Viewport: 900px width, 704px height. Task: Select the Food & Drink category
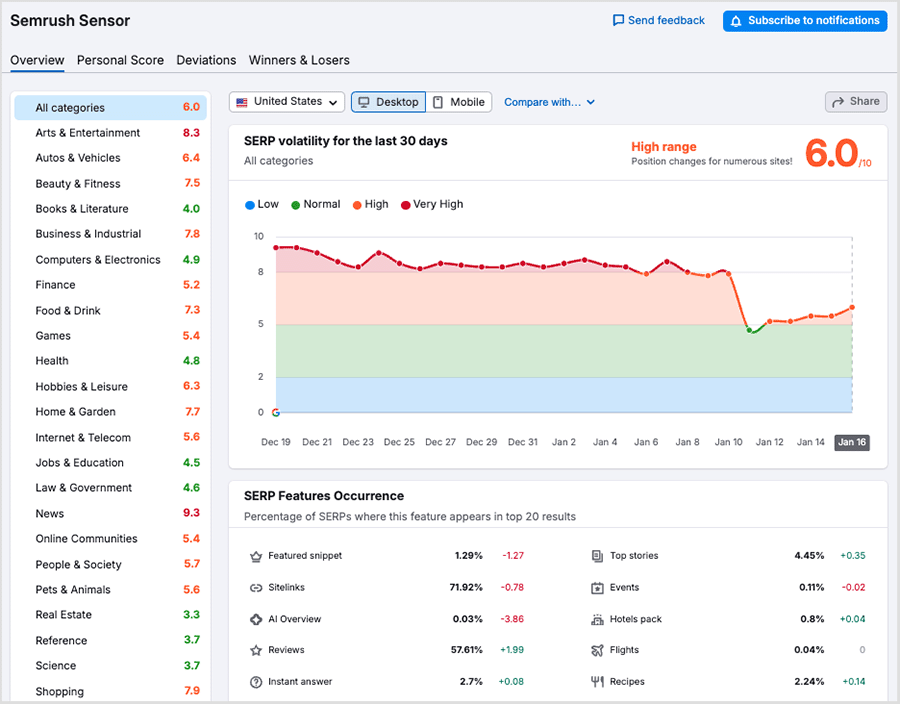coord(110,310)
